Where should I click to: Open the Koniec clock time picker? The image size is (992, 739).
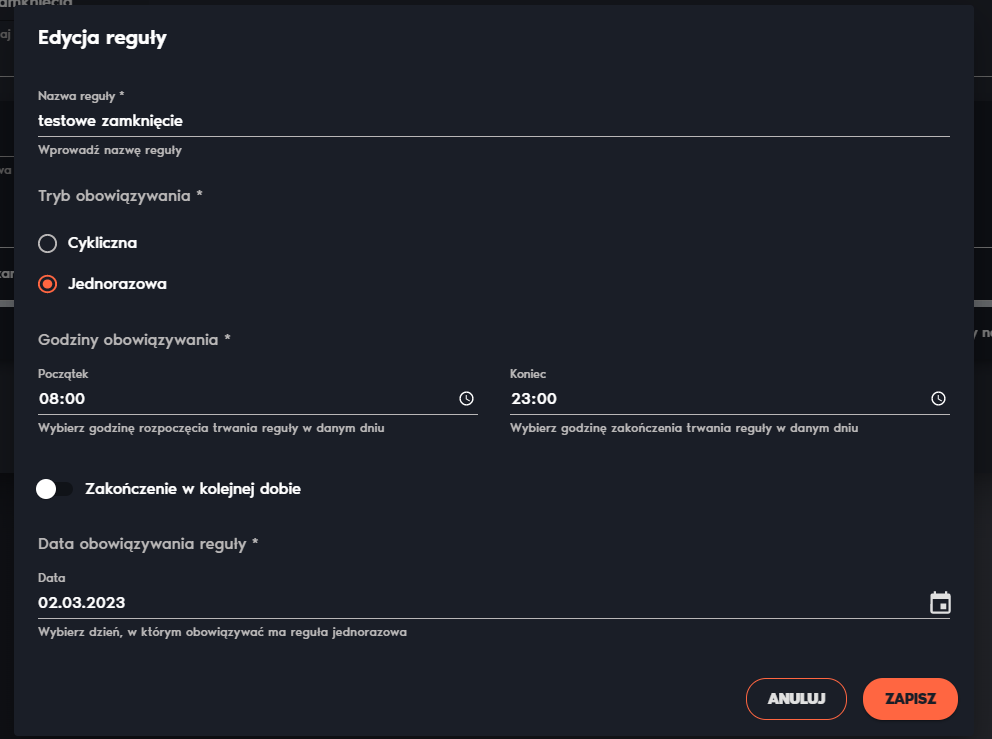point(938,399)
